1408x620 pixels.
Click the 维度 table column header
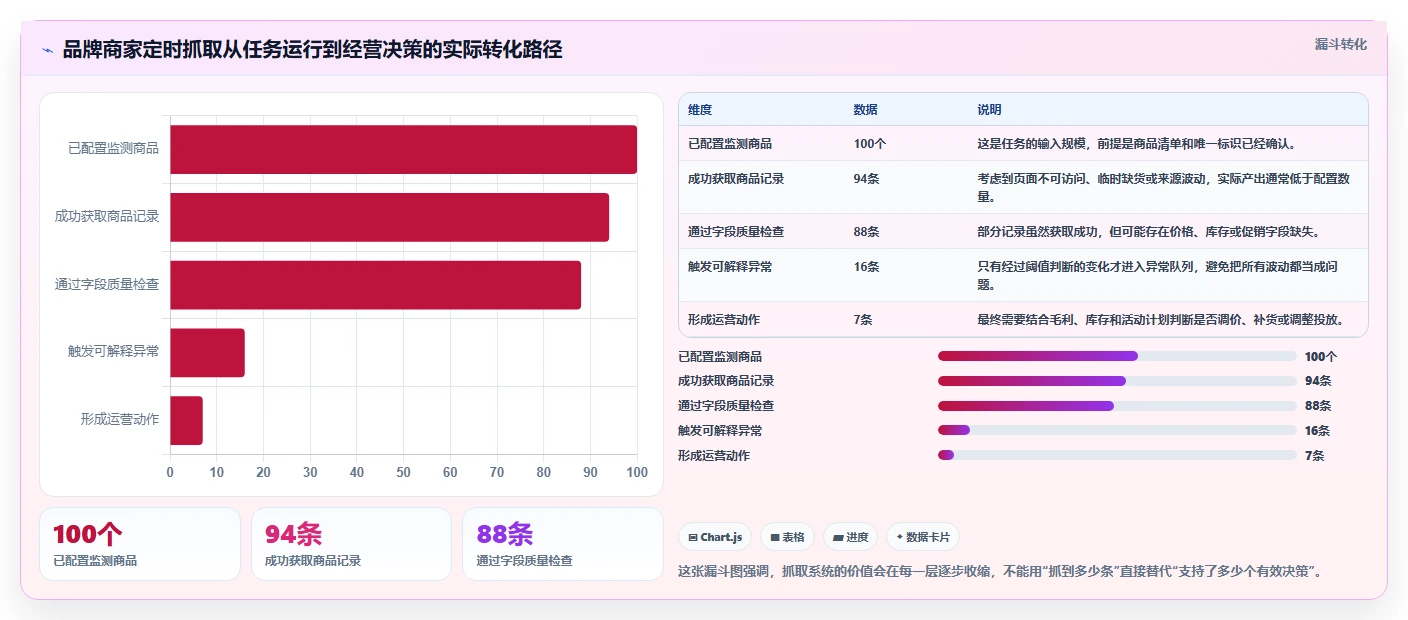point(700,110)
